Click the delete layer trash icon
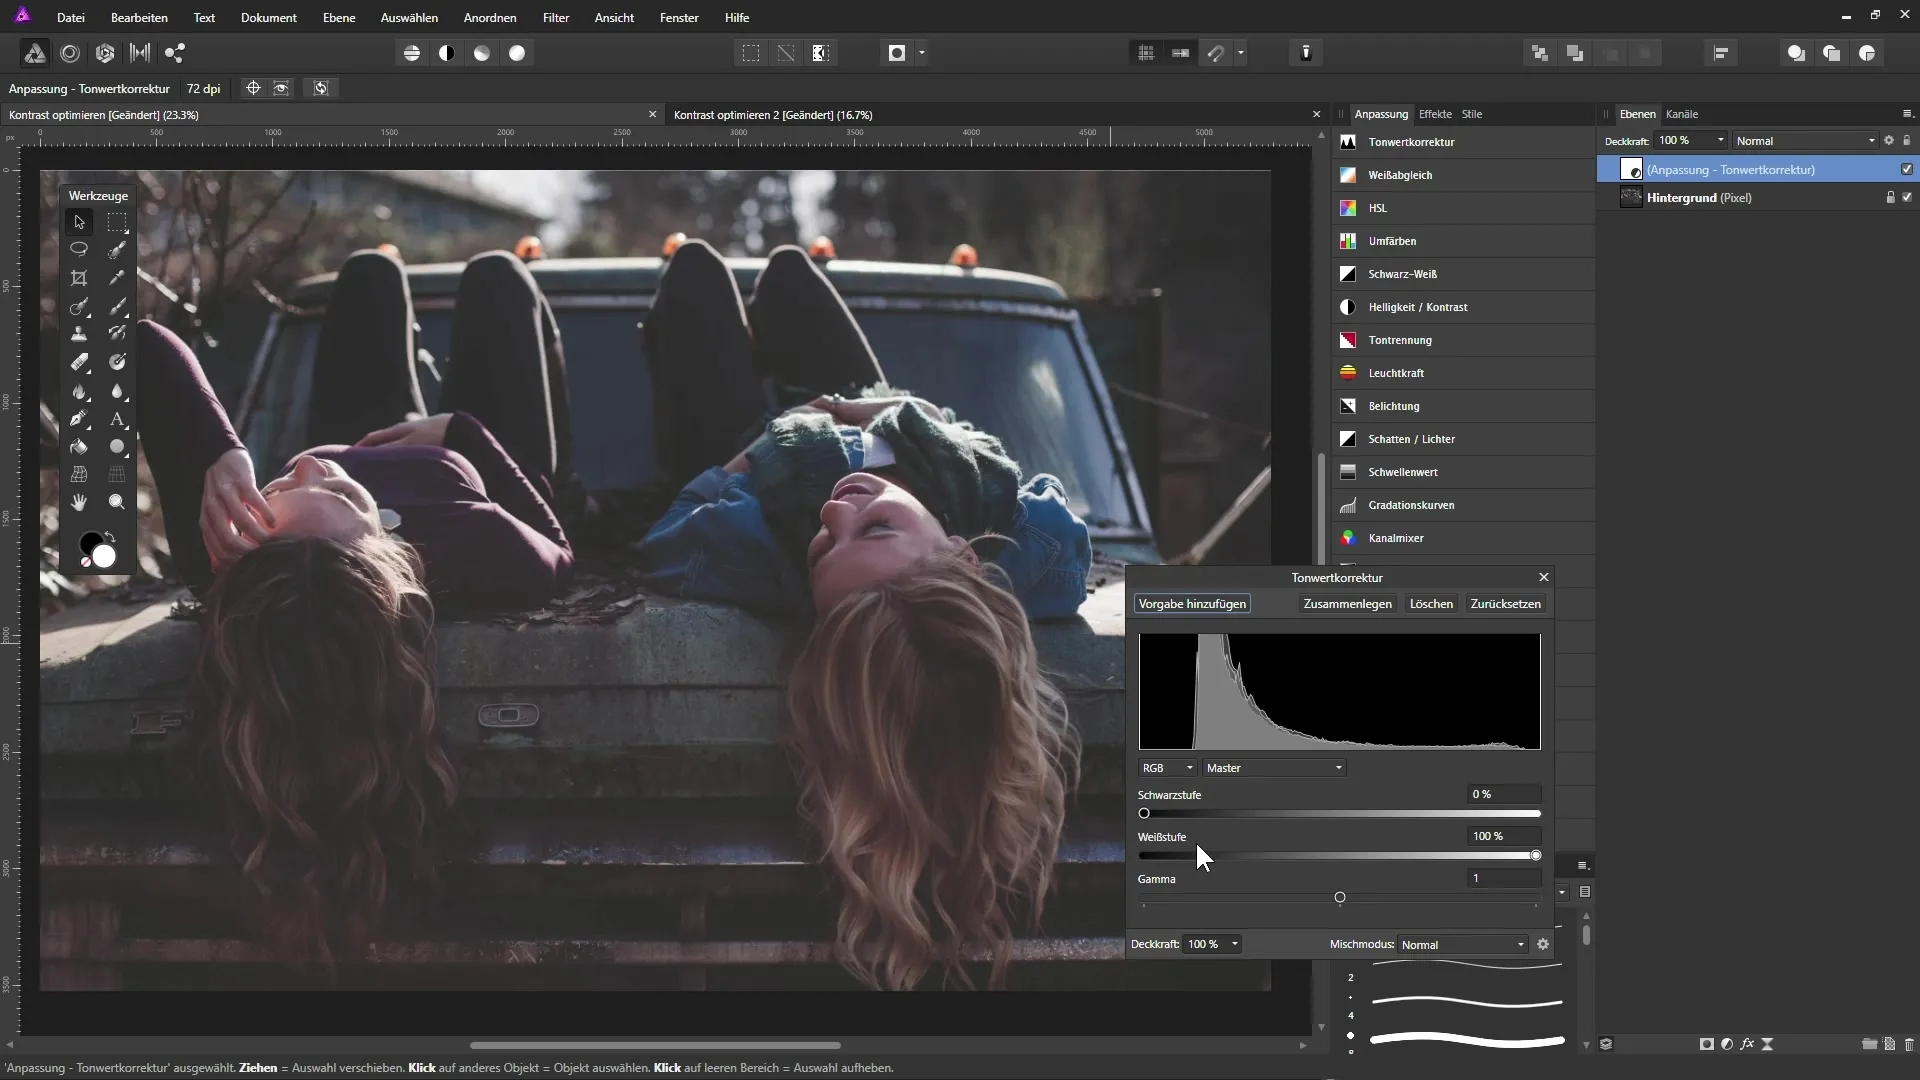The image size is (1920, 1080). point(1909,1044)
